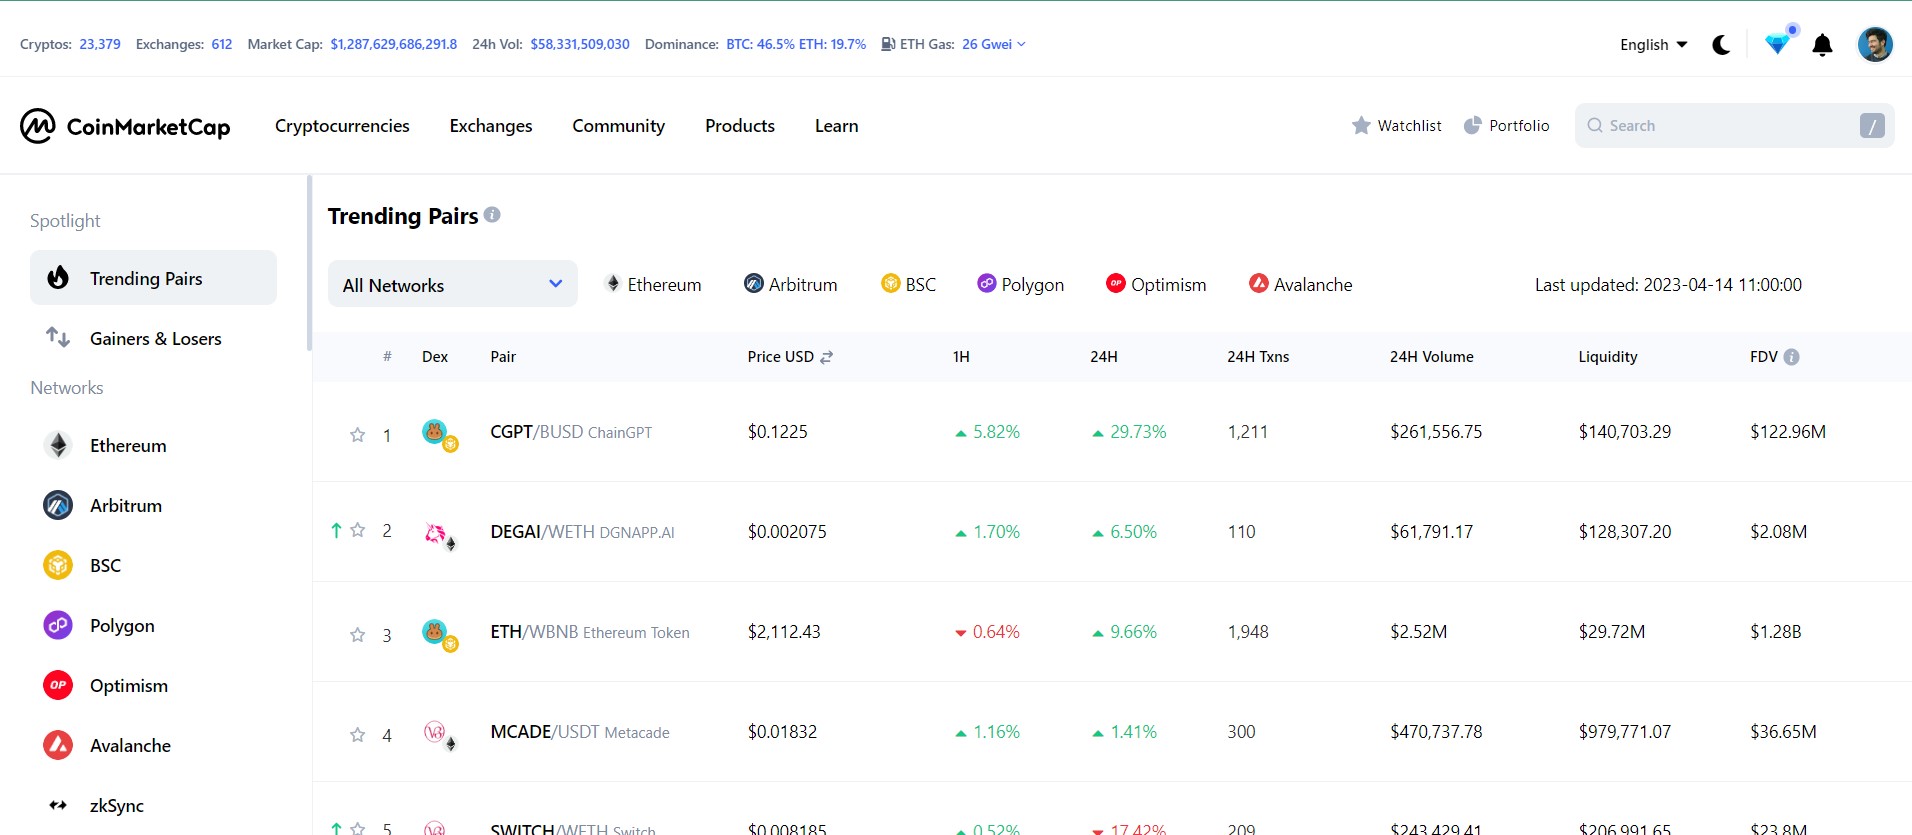The height and width of the screenshot is (835, 1912).
Task: Click FDV value $36.65M
Action: click(x=1783, y=732)
